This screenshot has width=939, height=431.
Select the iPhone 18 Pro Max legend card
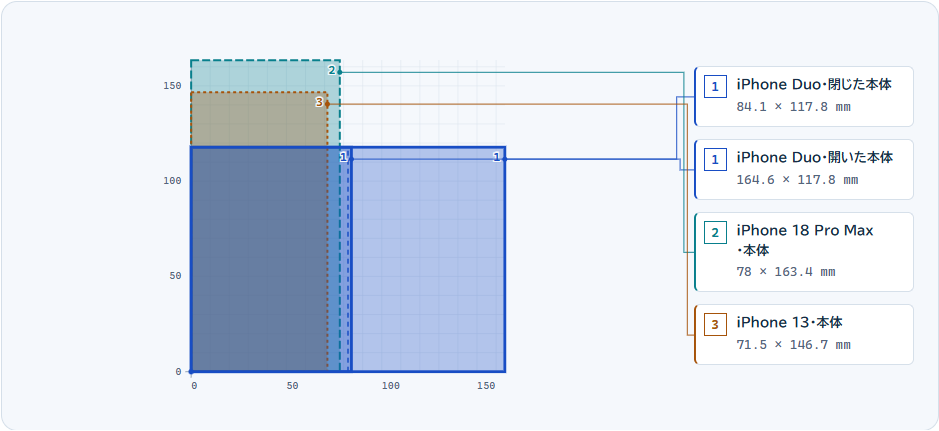tap(804, 252)
